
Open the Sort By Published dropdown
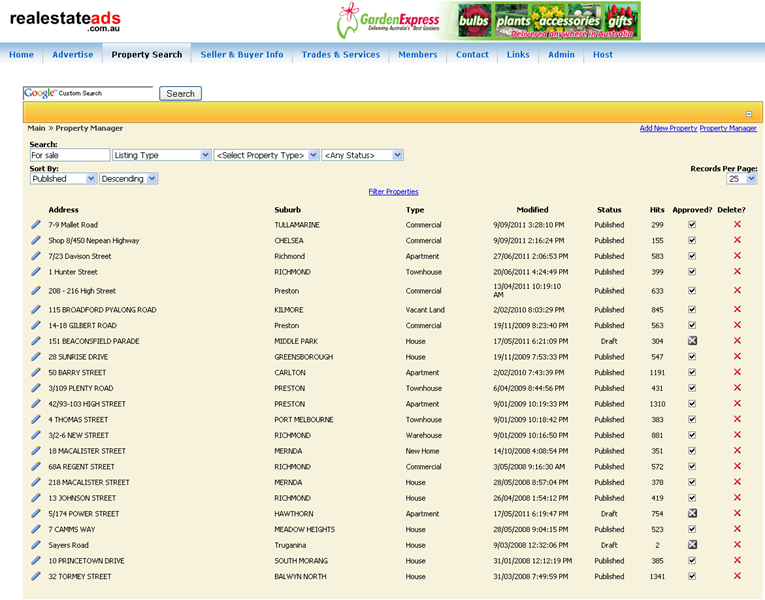click(x=63, y=179)
